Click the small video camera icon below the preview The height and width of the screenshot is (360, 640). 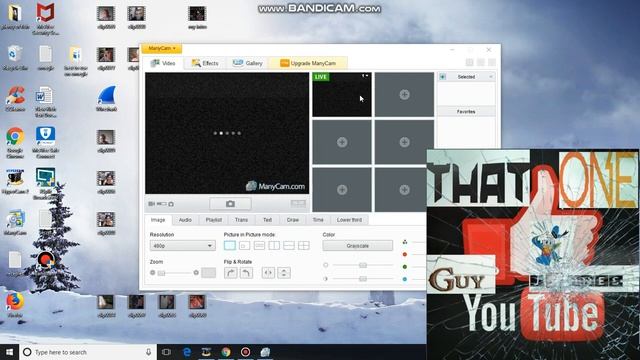[x=151, y=204]
